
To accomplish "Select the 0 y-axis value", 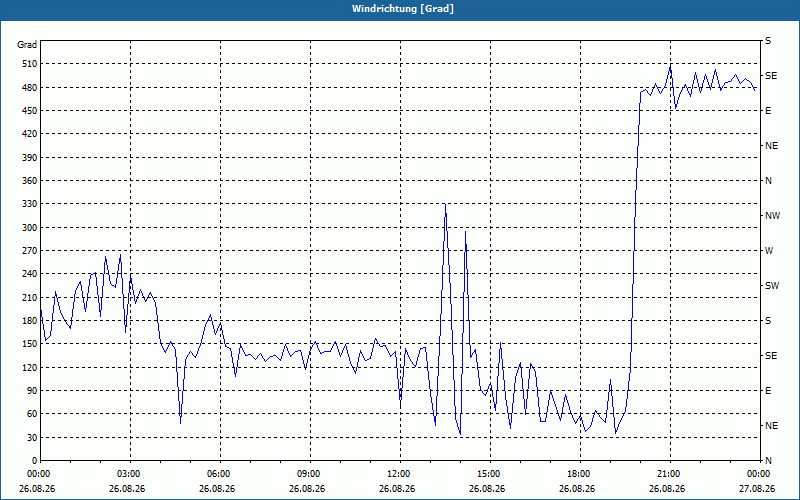I will [34, 461].
